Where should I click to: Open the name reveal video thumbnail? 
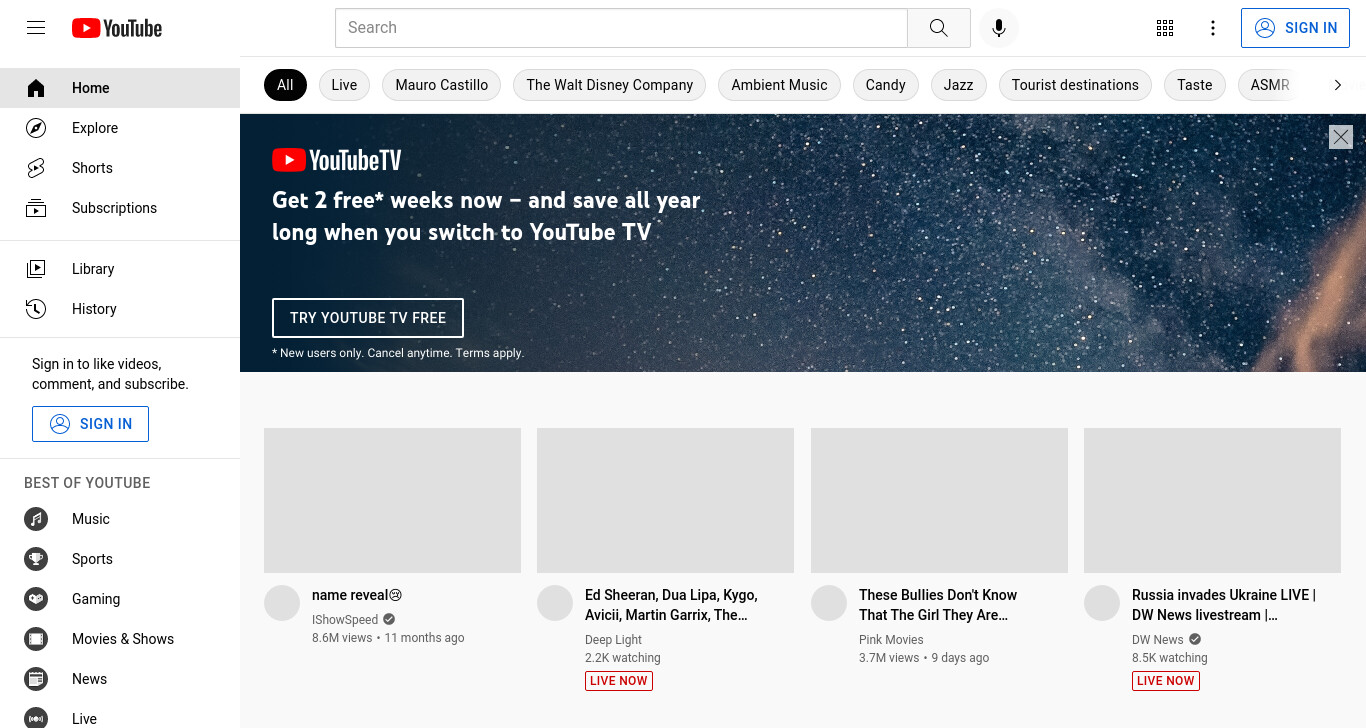tap(392, 500)
